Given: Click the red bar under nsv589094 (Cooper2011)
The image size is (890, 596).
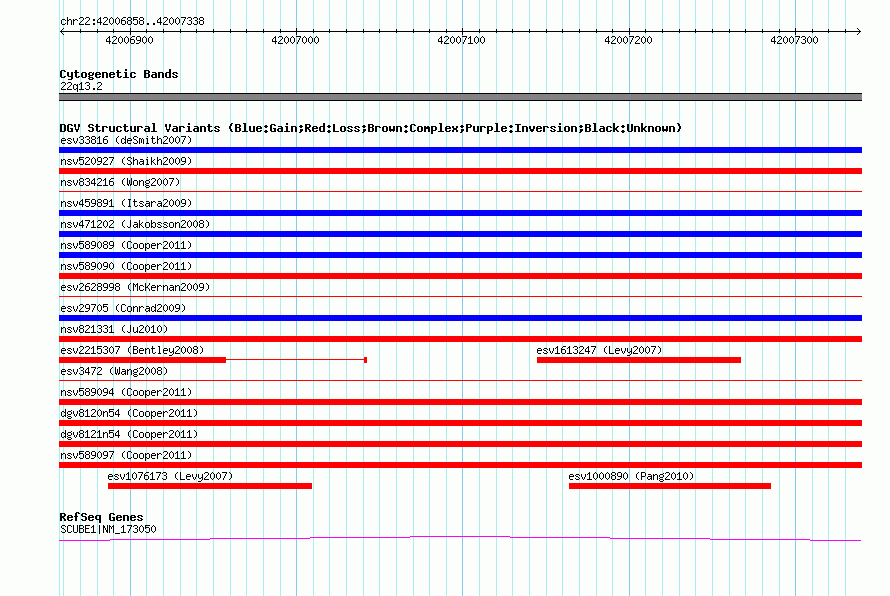Looking at the screenshot, I should (460, 402).
